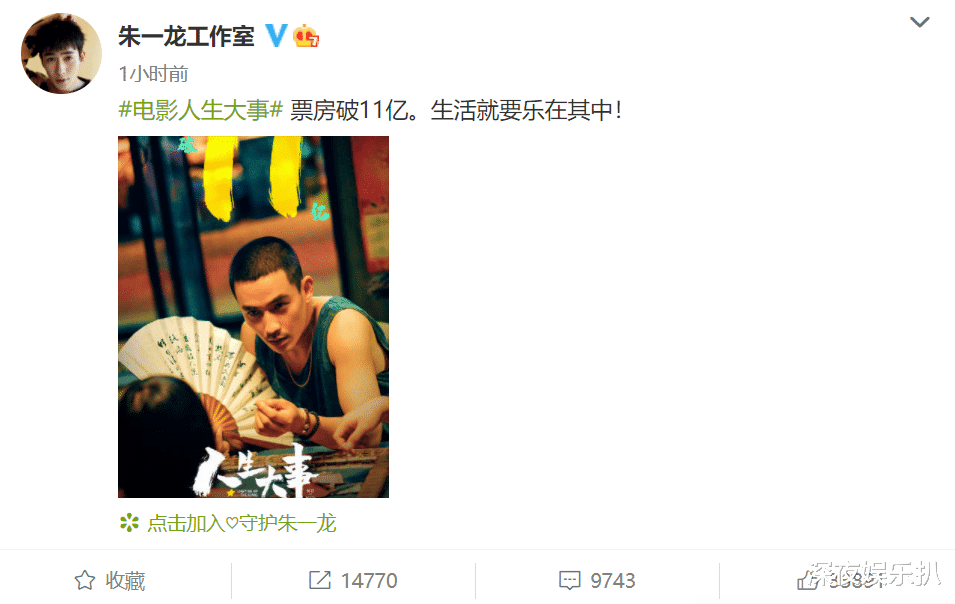Click the repost share arrow icon
Image resolution: width=955 pixels, height=604 pixels.
point(320,580)
